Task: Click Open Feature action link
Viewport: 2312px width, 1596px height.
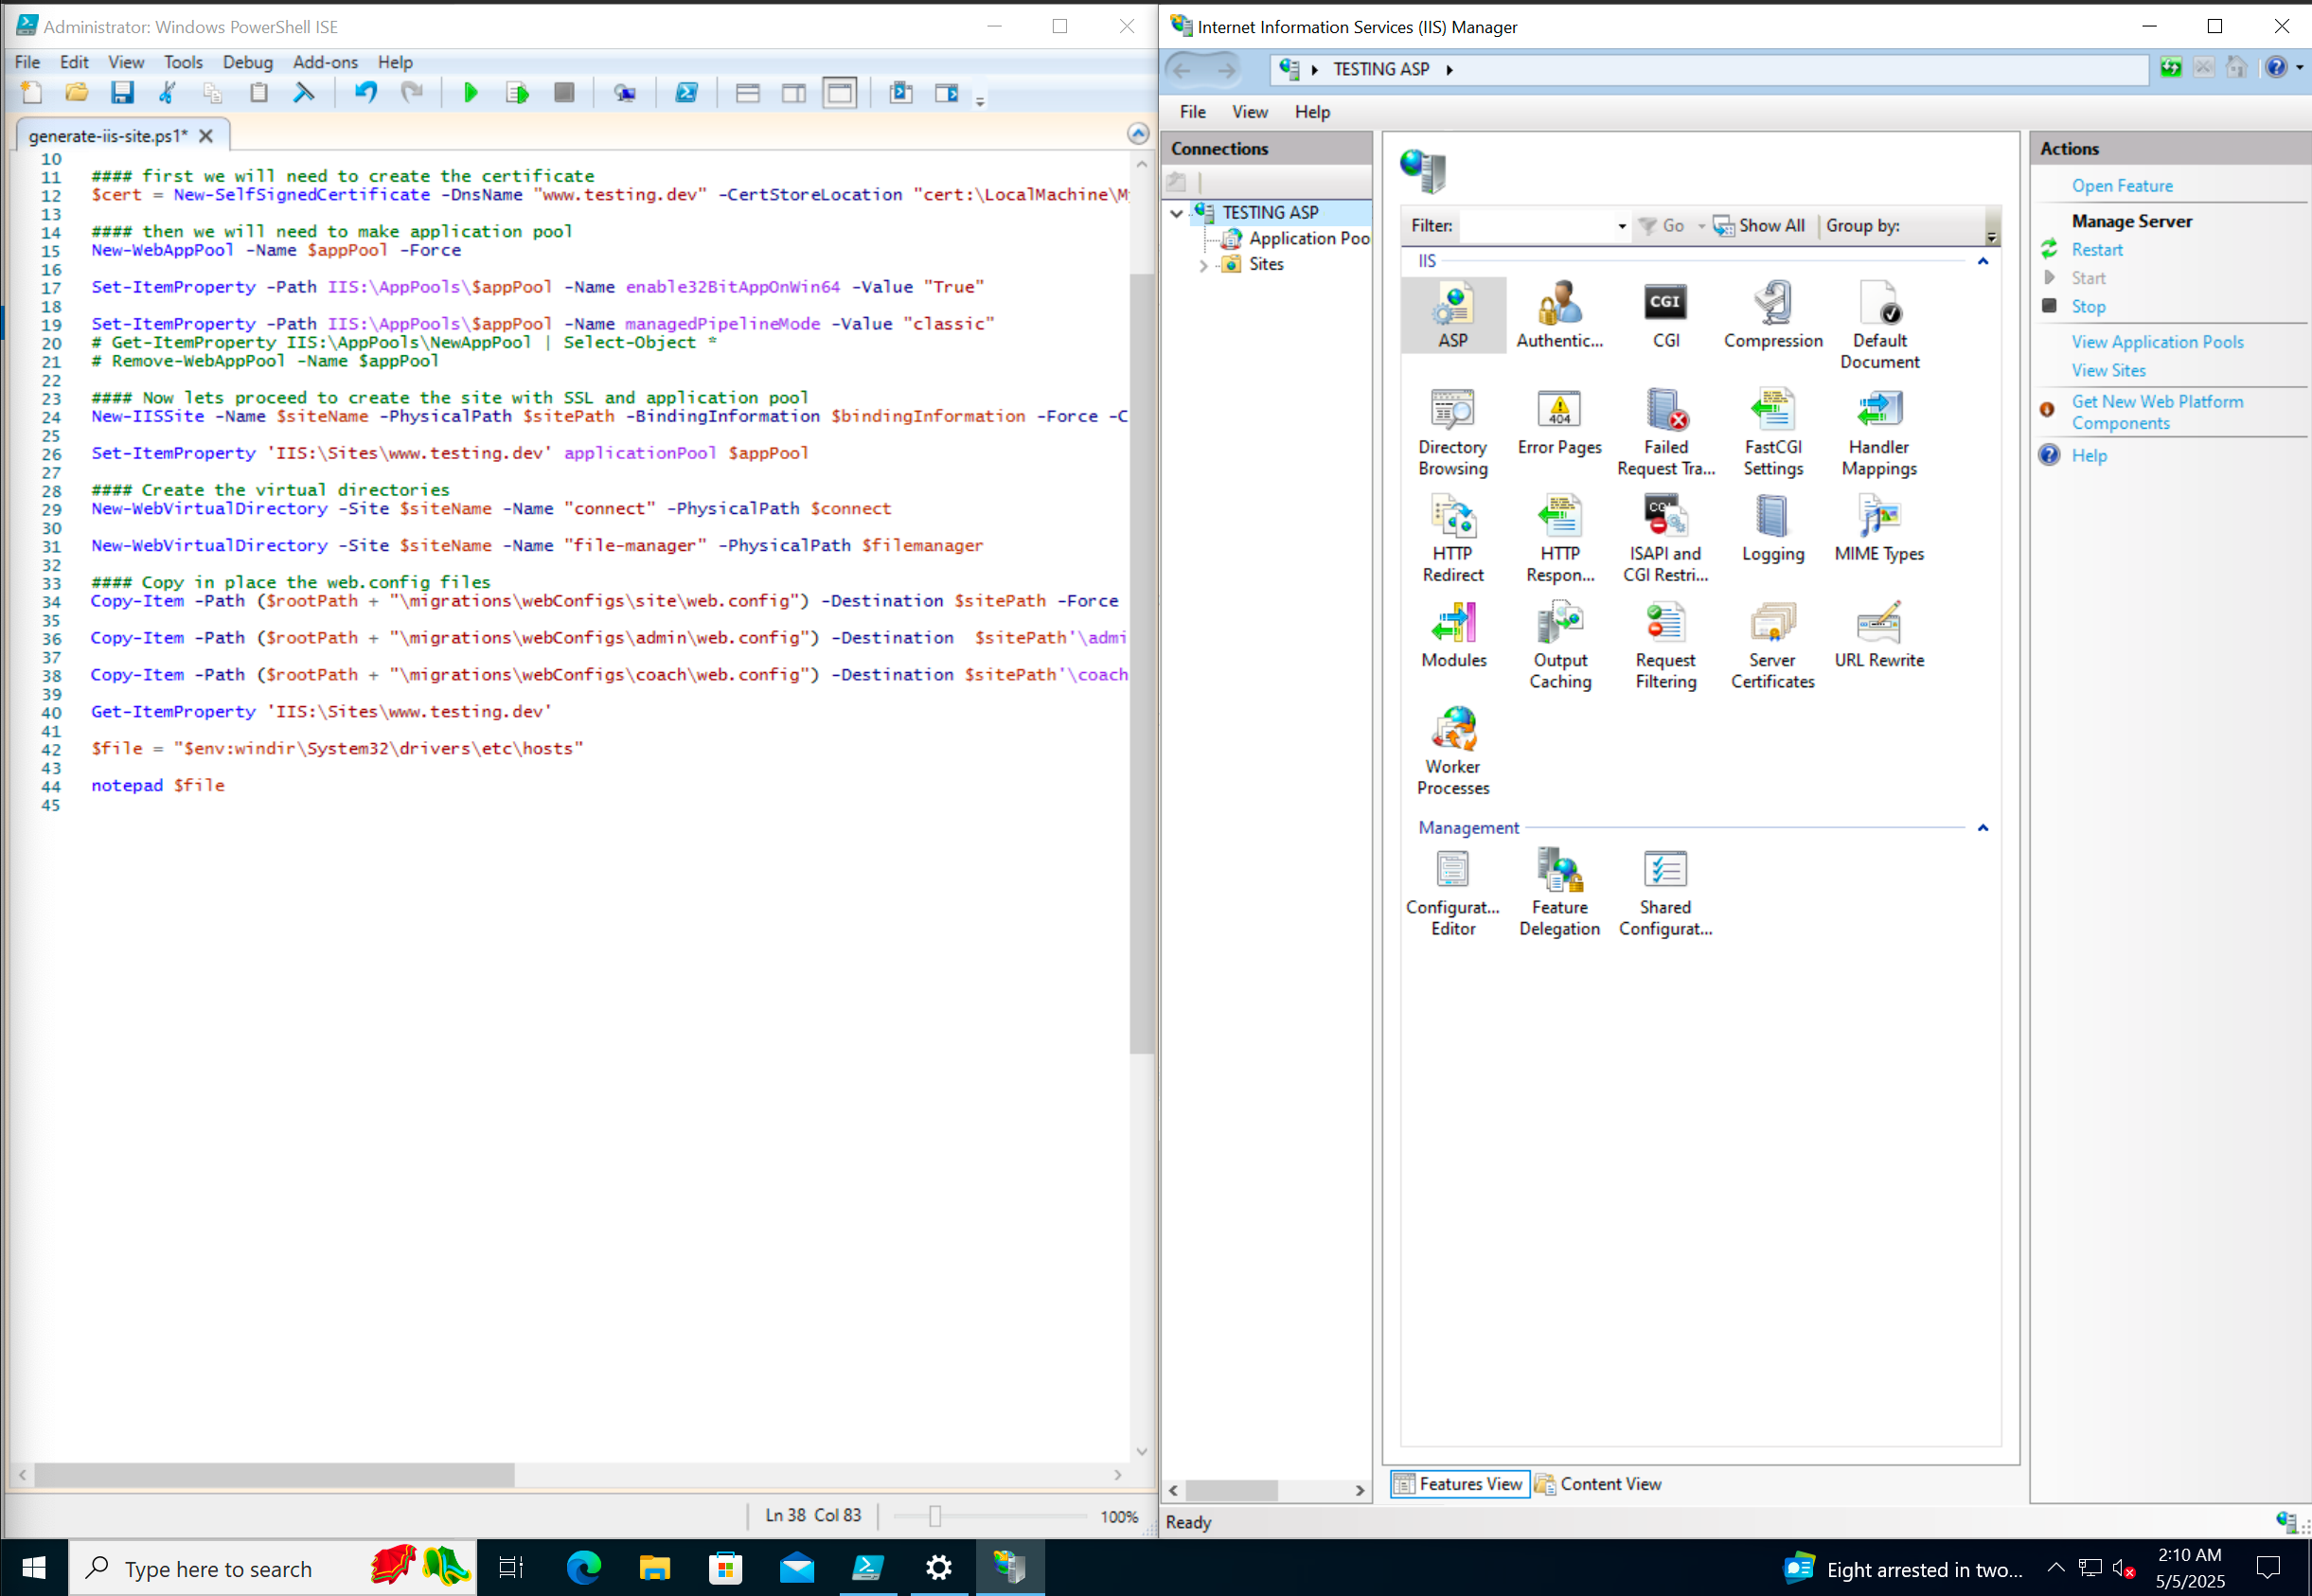Action: (2121, 186)
